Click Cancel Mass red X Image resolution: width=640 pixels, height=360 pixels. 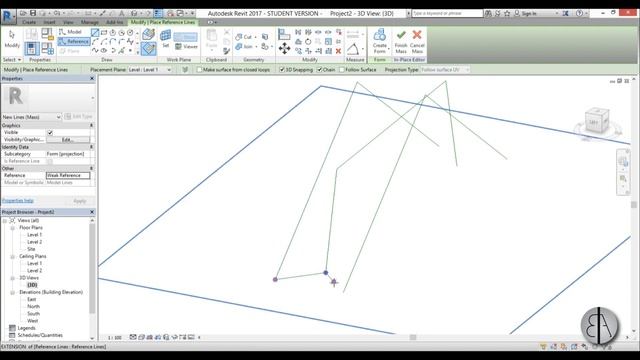click(x=417, y=41)
